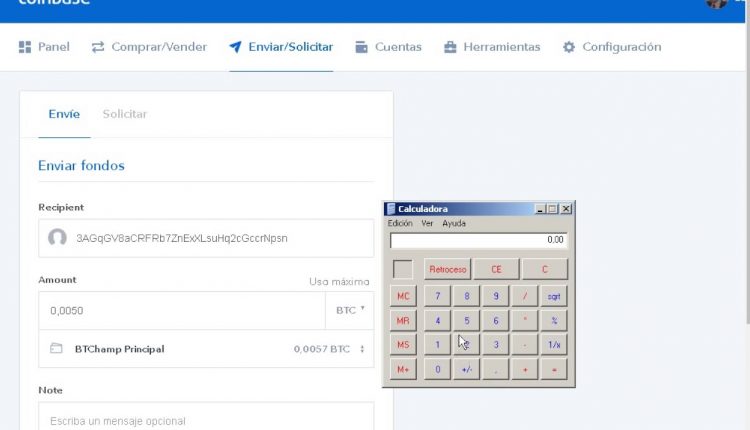Switch to the Solicitar tab

125,114
